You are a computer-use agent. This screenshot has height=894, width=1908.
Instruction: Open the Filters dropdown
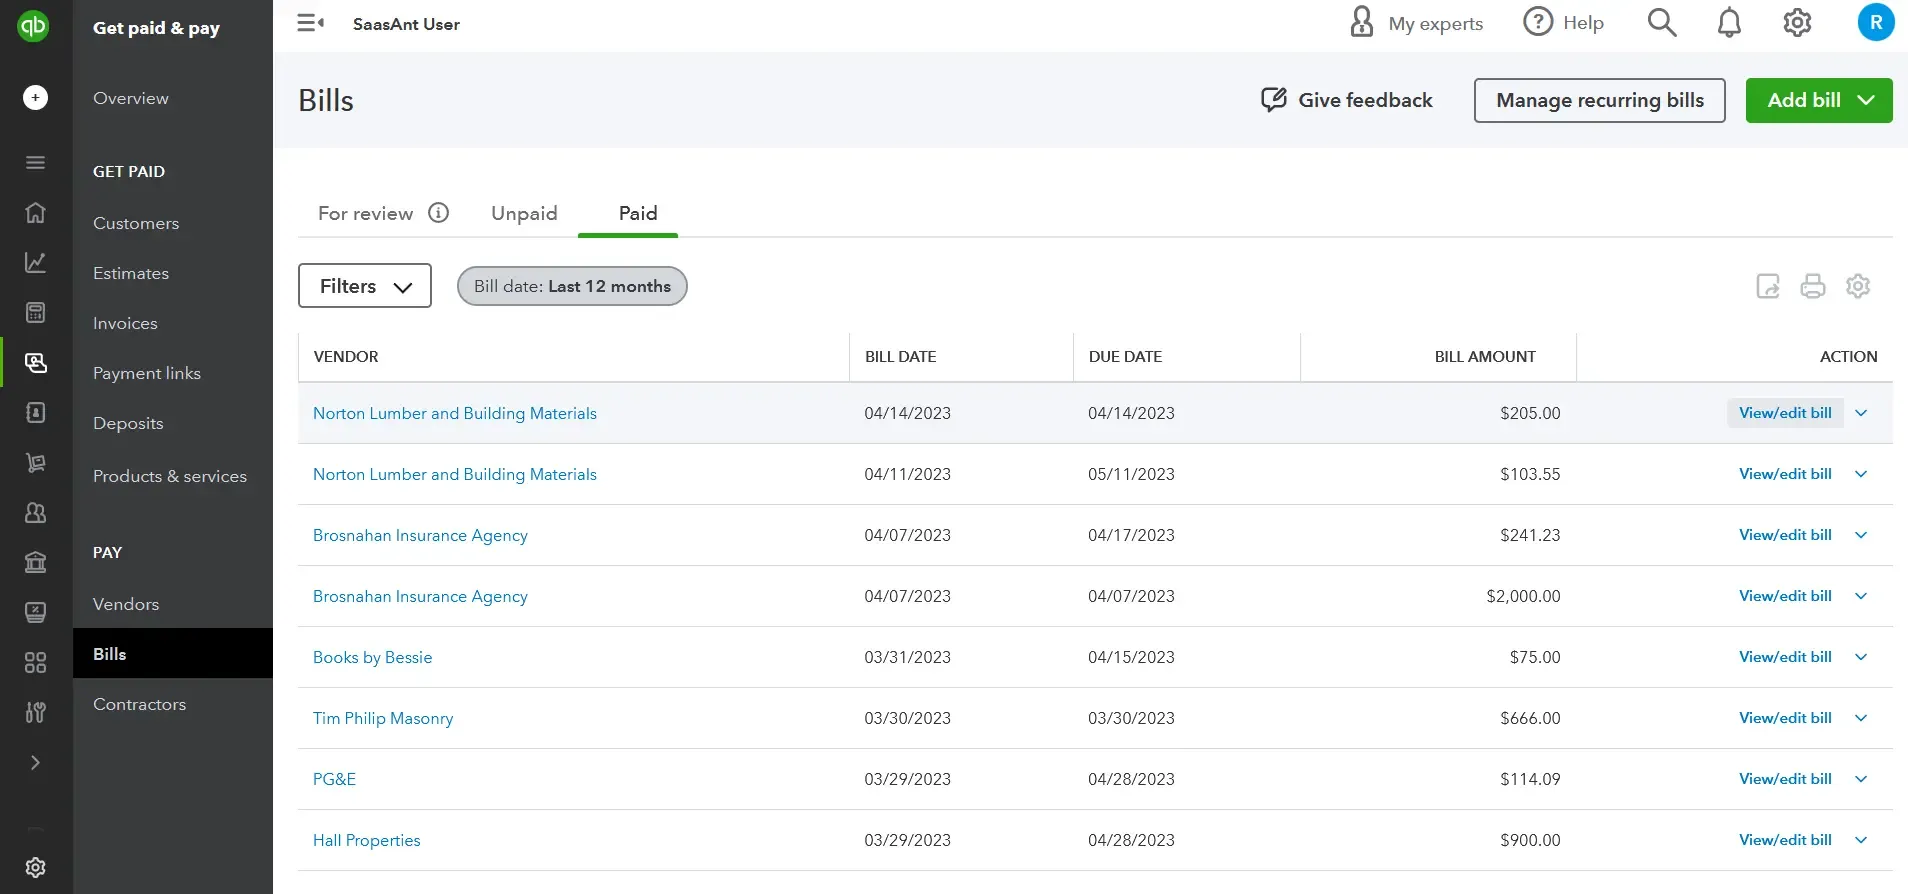tap(365, 286)
